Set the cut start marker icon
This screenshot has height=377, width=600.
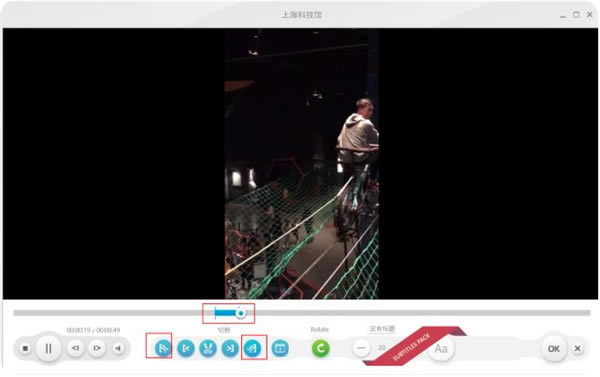tap(163, 348)
